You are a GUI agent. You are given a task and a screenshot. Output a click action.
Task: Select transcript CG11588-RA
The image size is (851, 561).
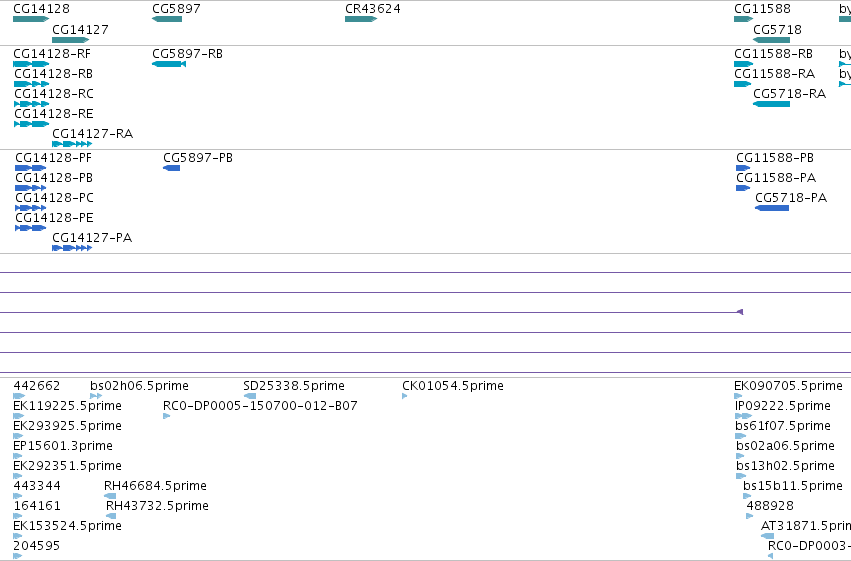[x=742, y=84]
